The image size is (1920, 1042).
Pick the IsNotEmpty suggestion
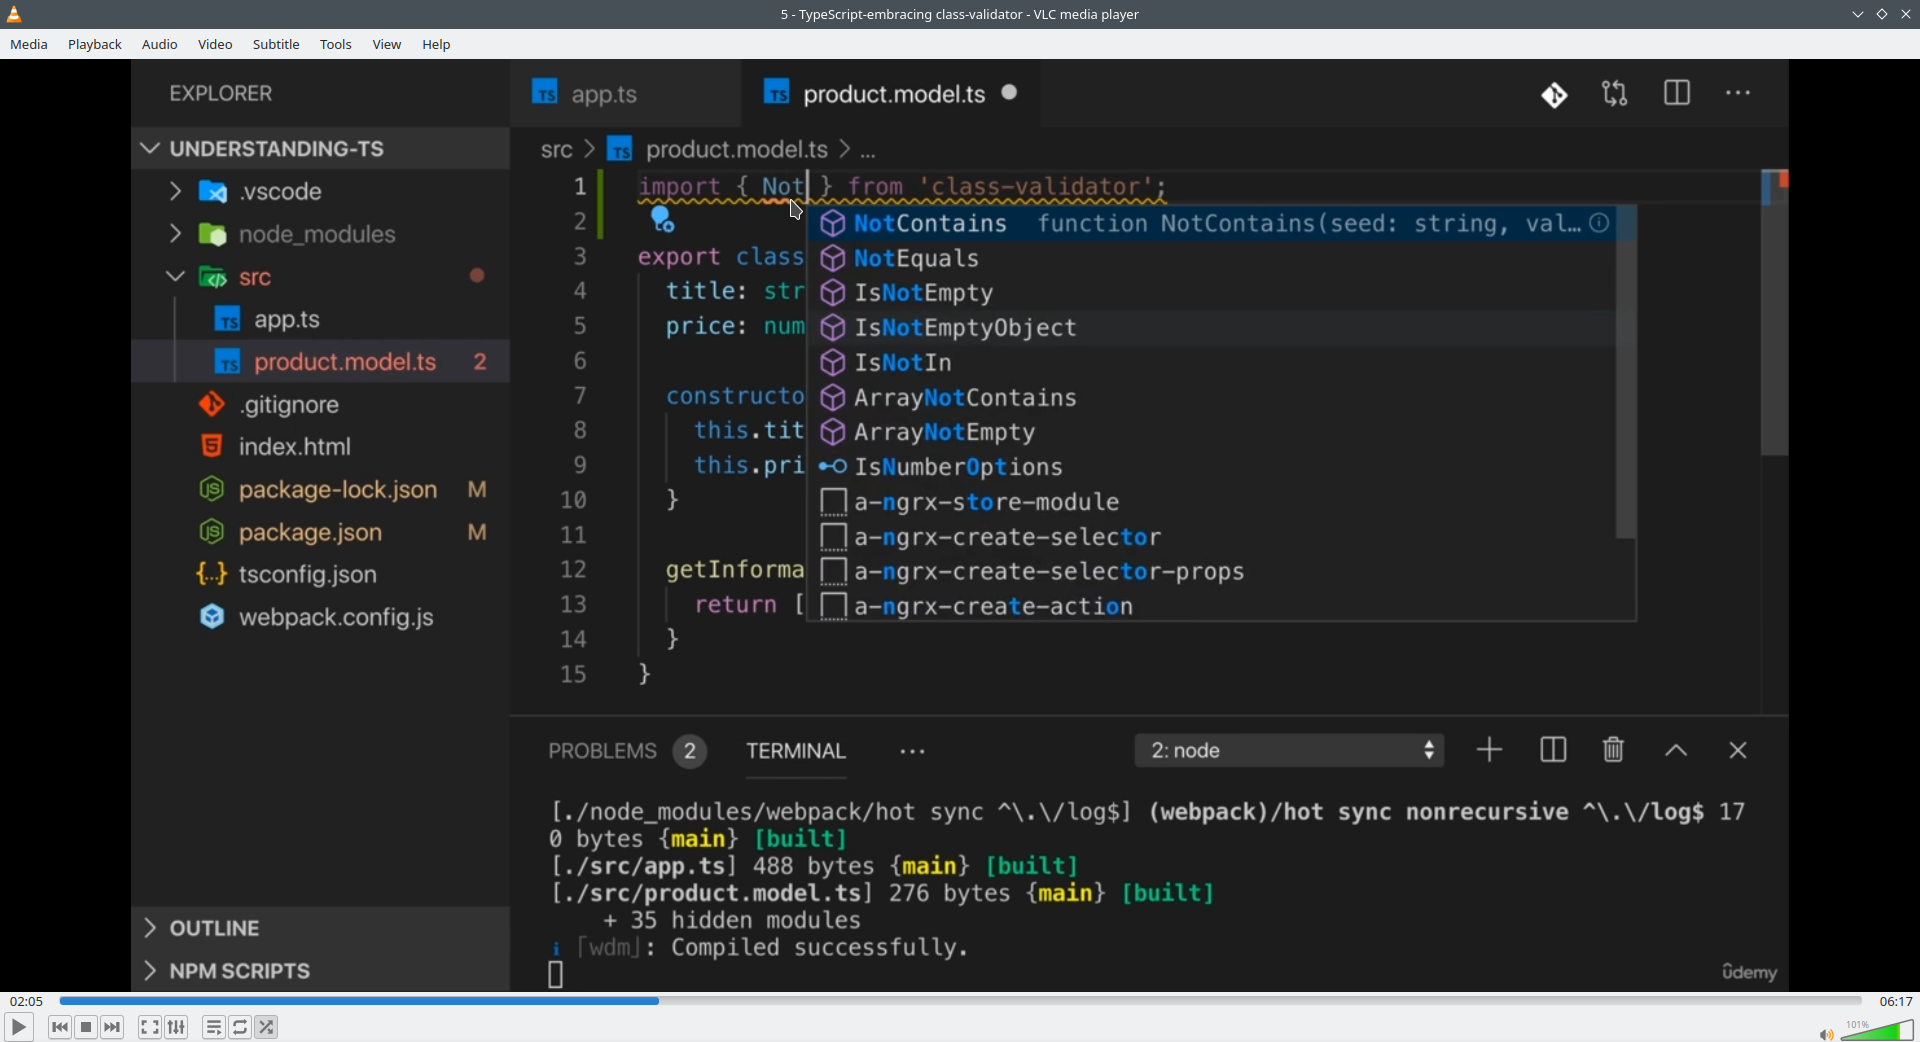coord(1212,294)
